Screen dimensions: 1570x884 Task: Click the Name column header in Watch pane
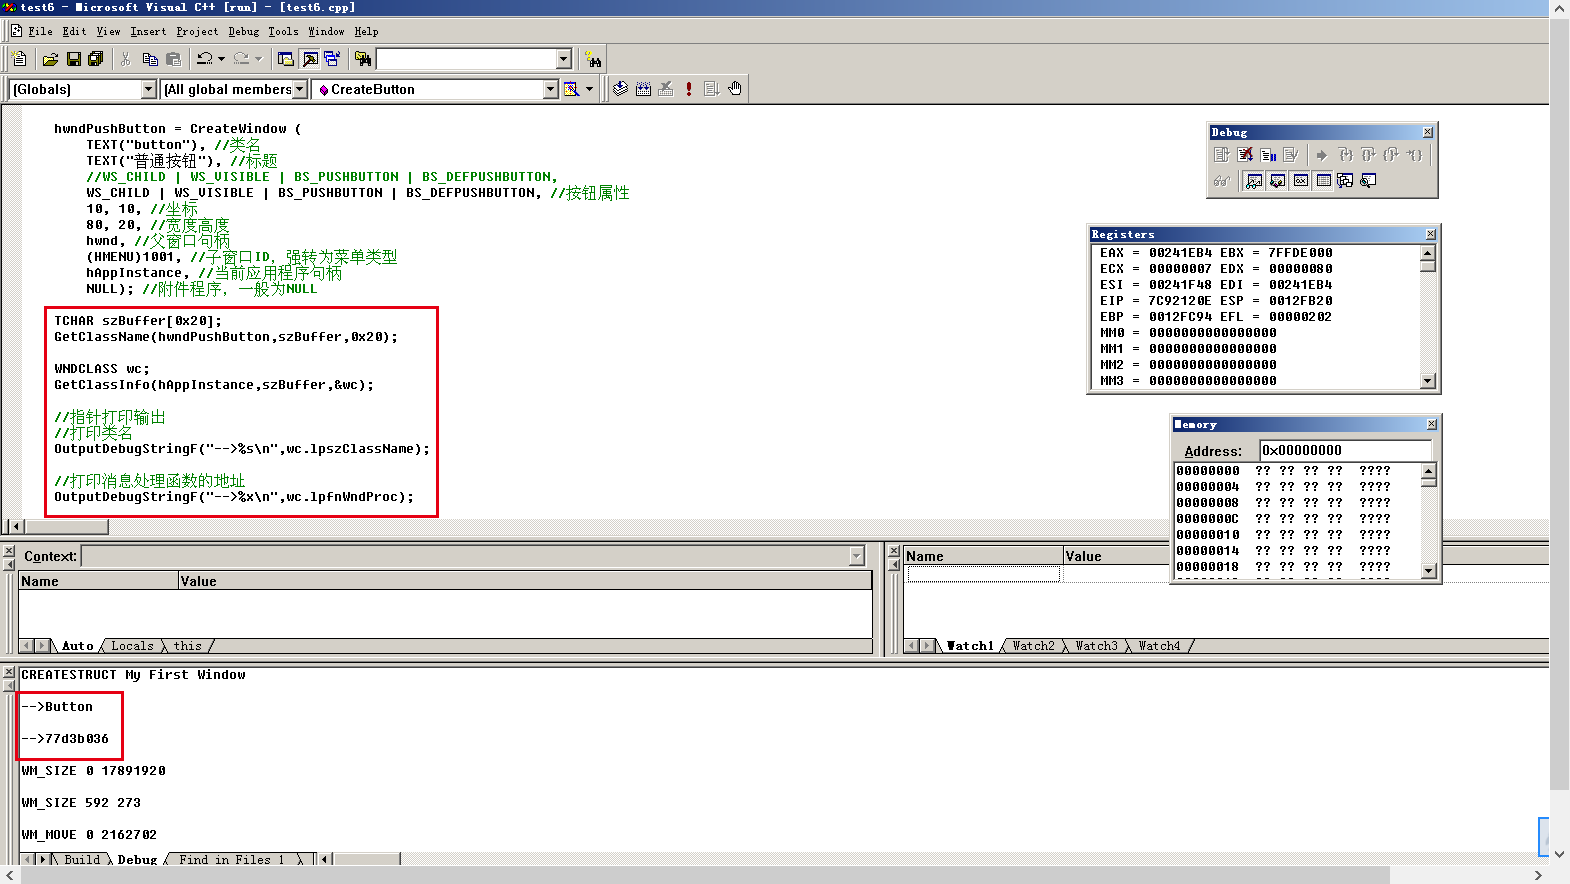983,556
